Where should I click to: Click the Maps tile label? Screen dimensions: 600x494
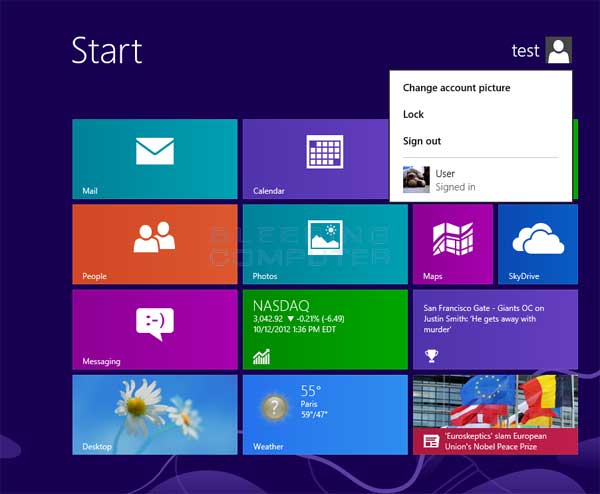click(x=433, y=276)
